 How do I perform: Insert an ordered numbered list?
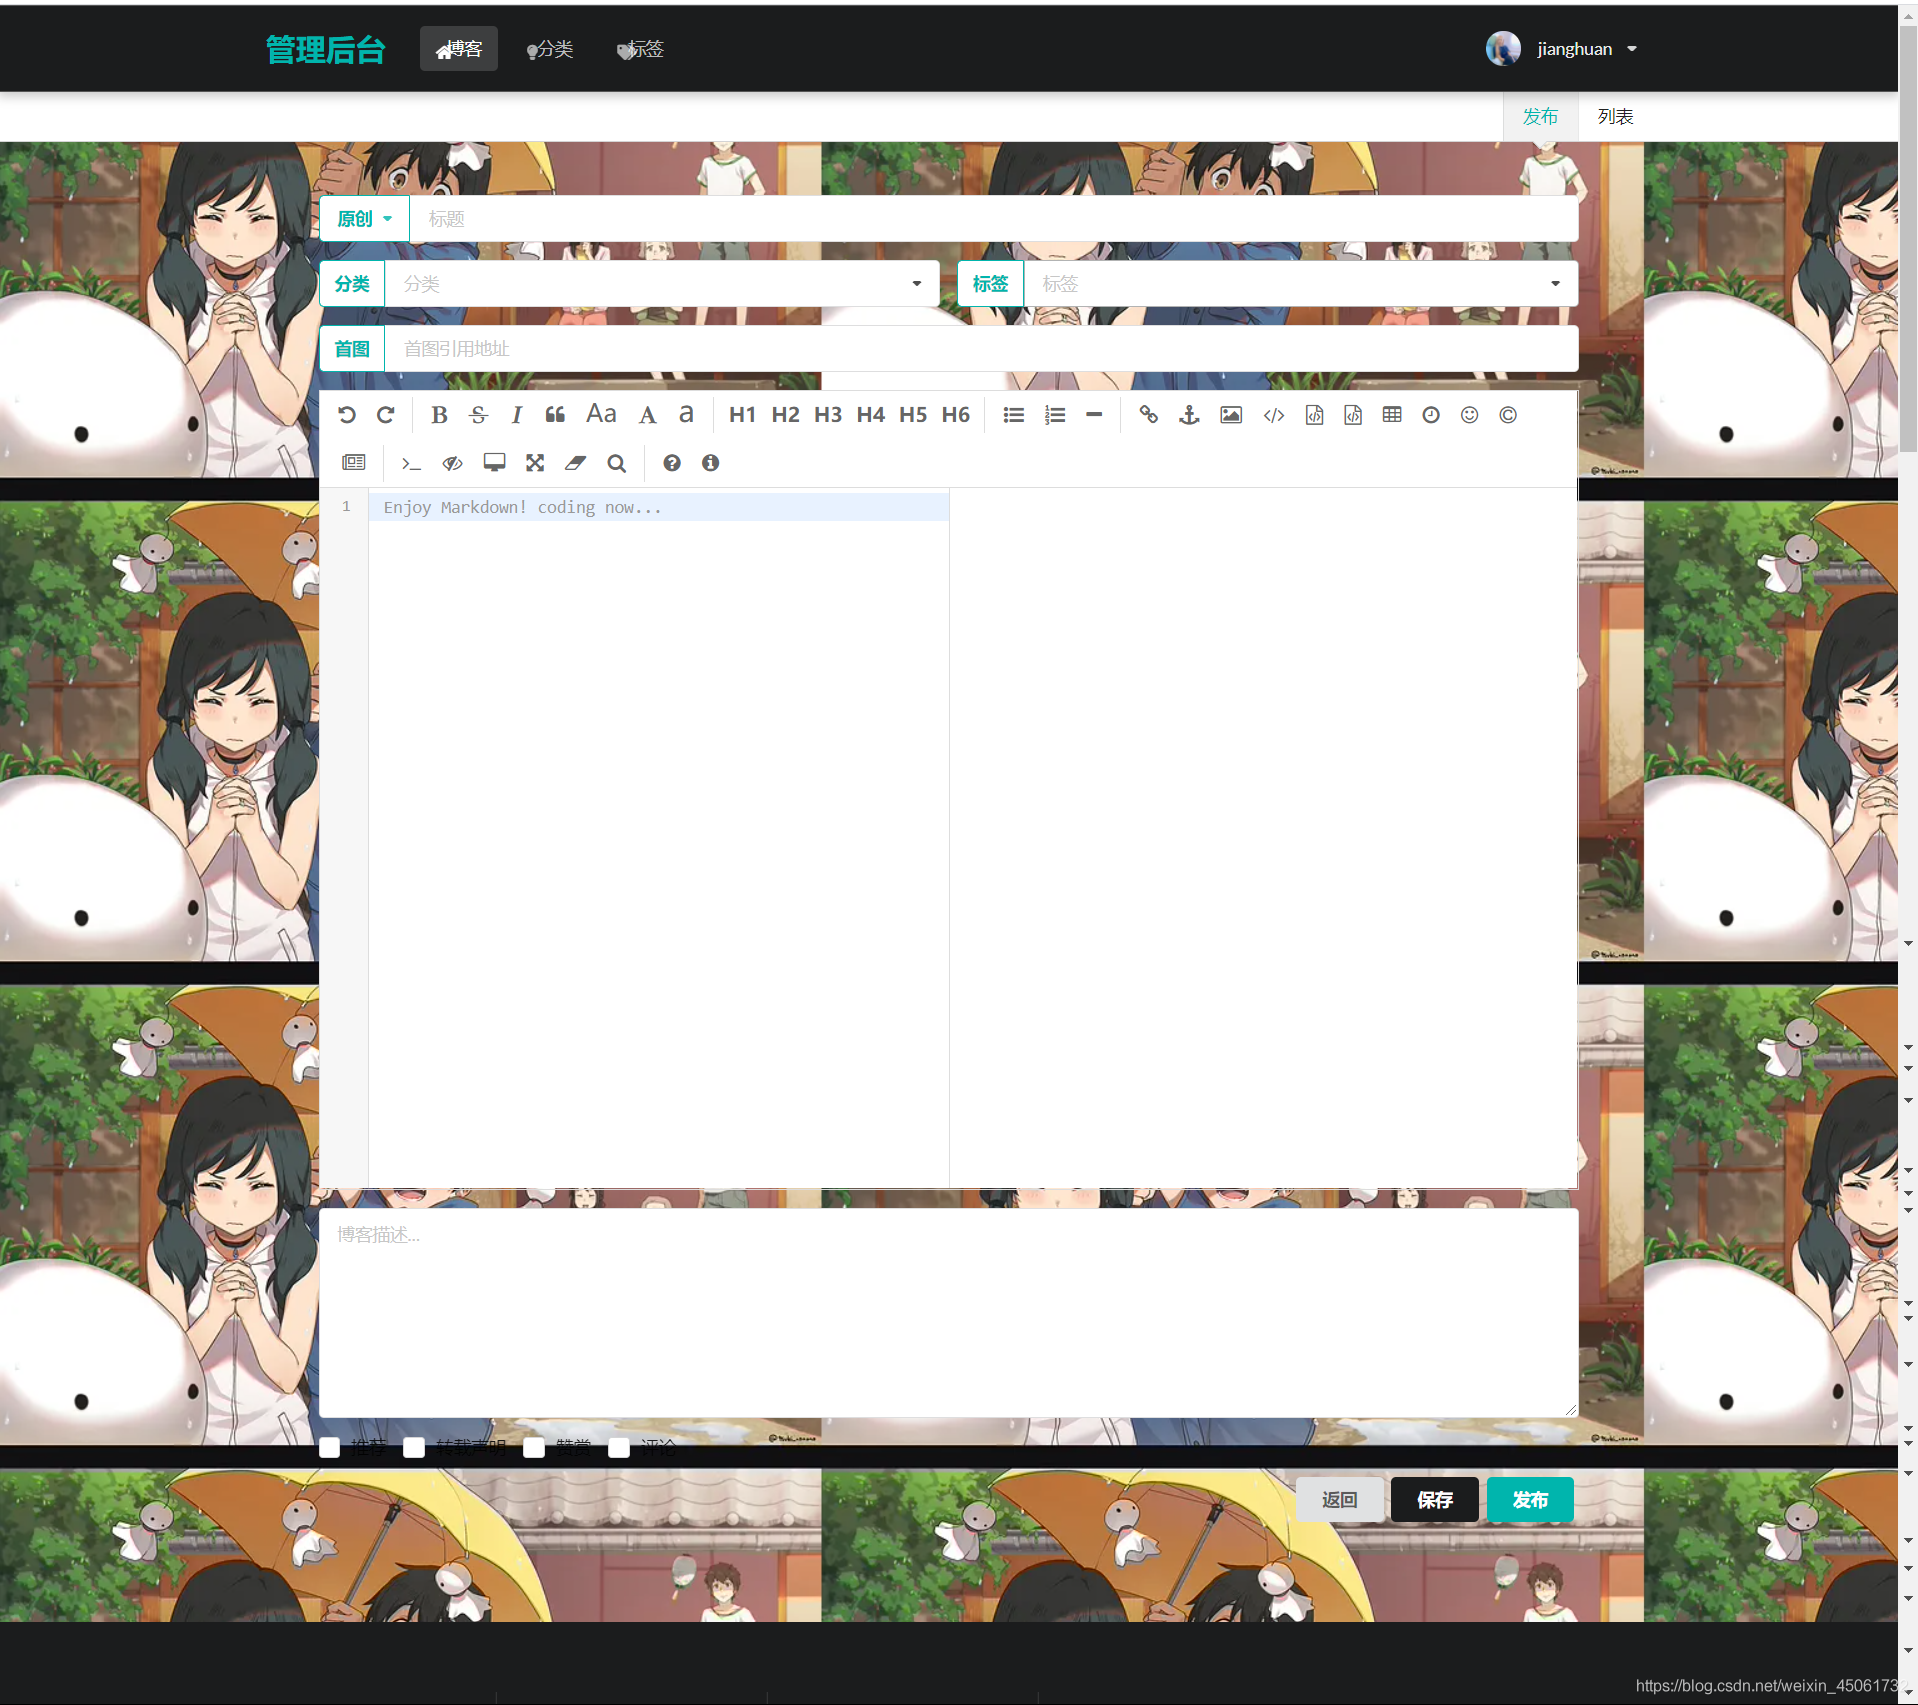point(1055,415)
